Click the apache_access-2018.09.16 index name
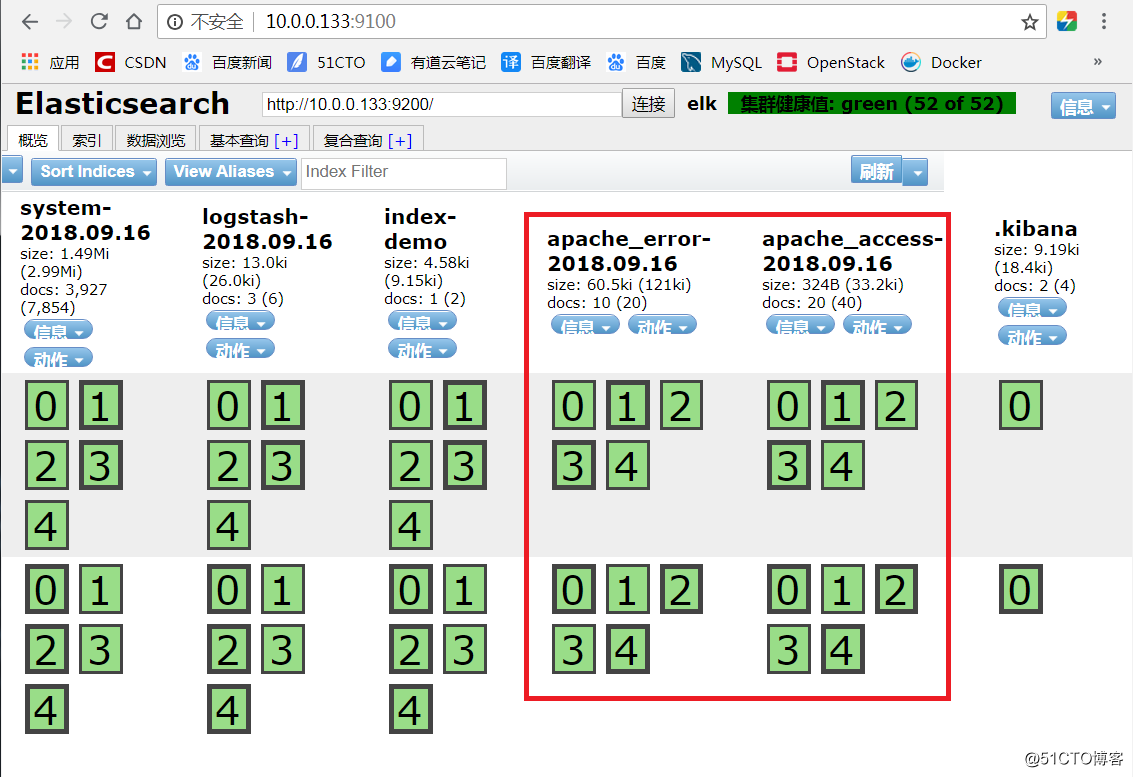 tap(853, 251)
